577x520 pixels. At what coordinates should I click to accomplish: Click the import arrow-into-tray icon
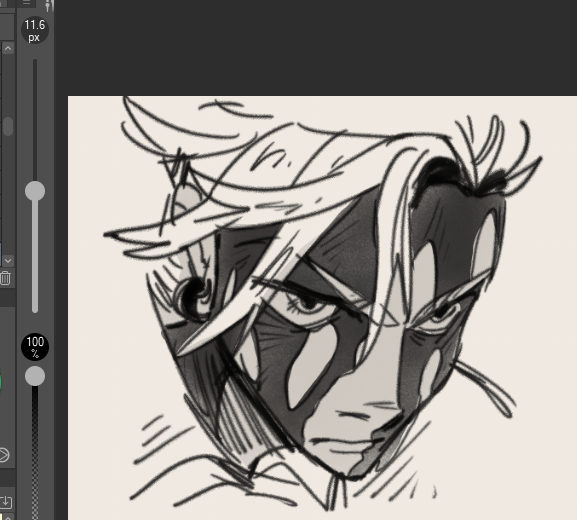pyautogui.click(x=6, y=502)
